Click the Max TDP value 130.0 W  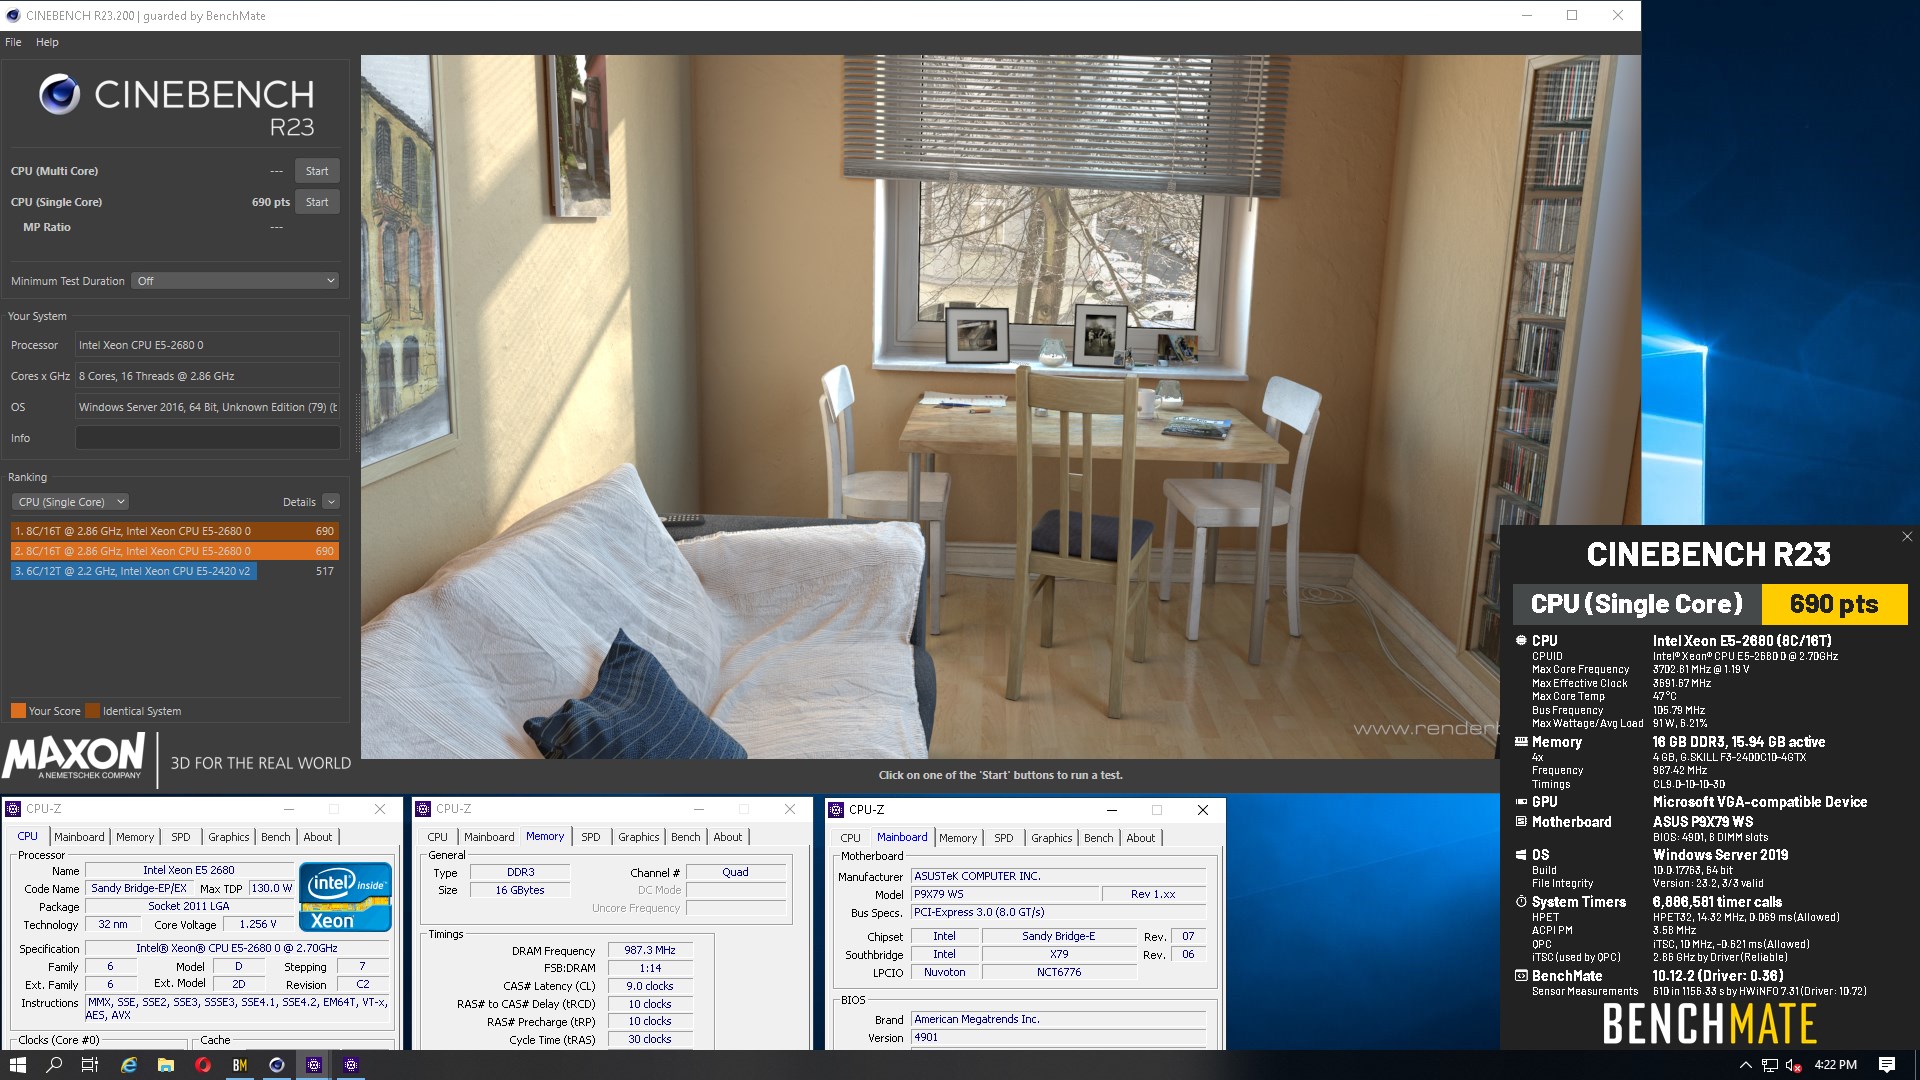pyautogui.click(x=271, y=888)
